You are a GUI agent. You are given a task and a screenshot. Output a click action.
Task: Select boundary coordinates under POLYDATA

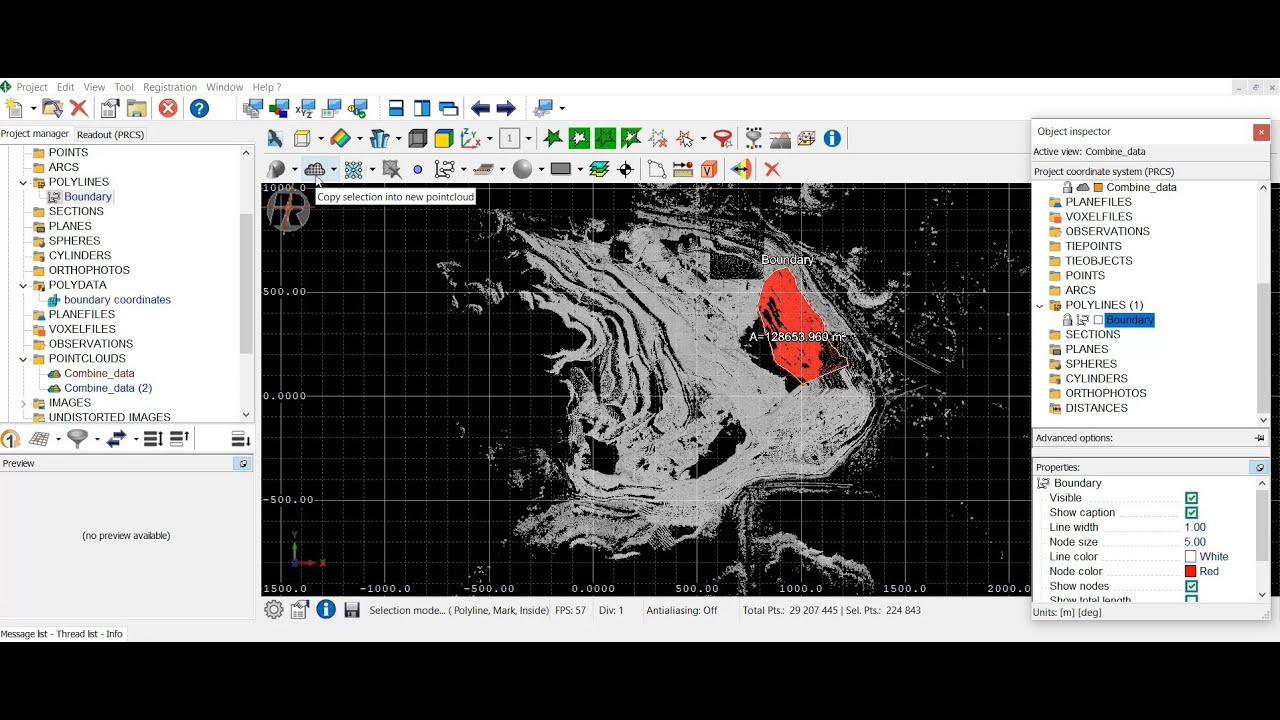117,300
